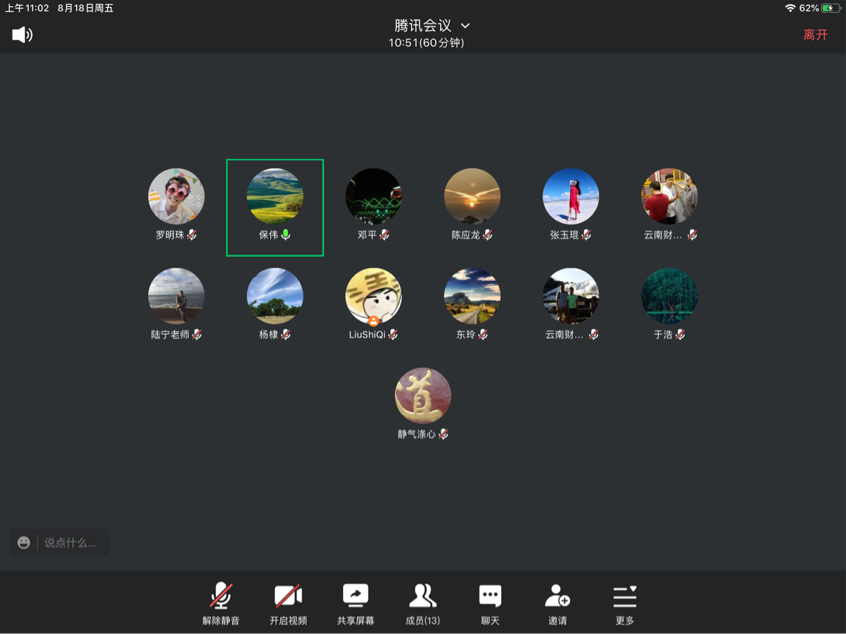Select 于浩's green forest avatar
Image resolution: width=846 pixels, height=634 pixels.
(670, 296)
